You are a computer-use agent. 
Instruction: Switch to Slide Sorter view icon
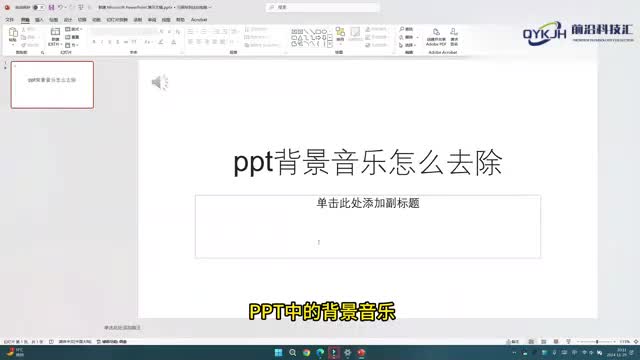coord(544,342)
